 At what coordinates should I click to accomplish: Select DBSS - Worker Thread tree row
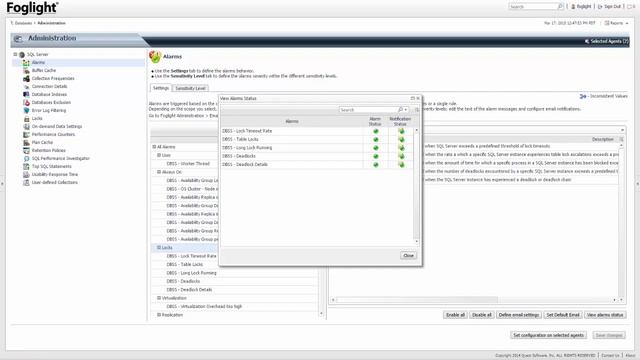point(188,164)
